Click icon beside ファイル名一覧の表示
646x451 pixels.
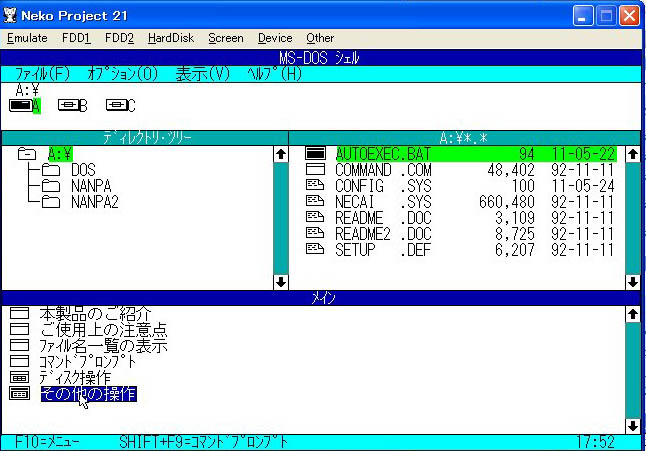click(19, 346)
